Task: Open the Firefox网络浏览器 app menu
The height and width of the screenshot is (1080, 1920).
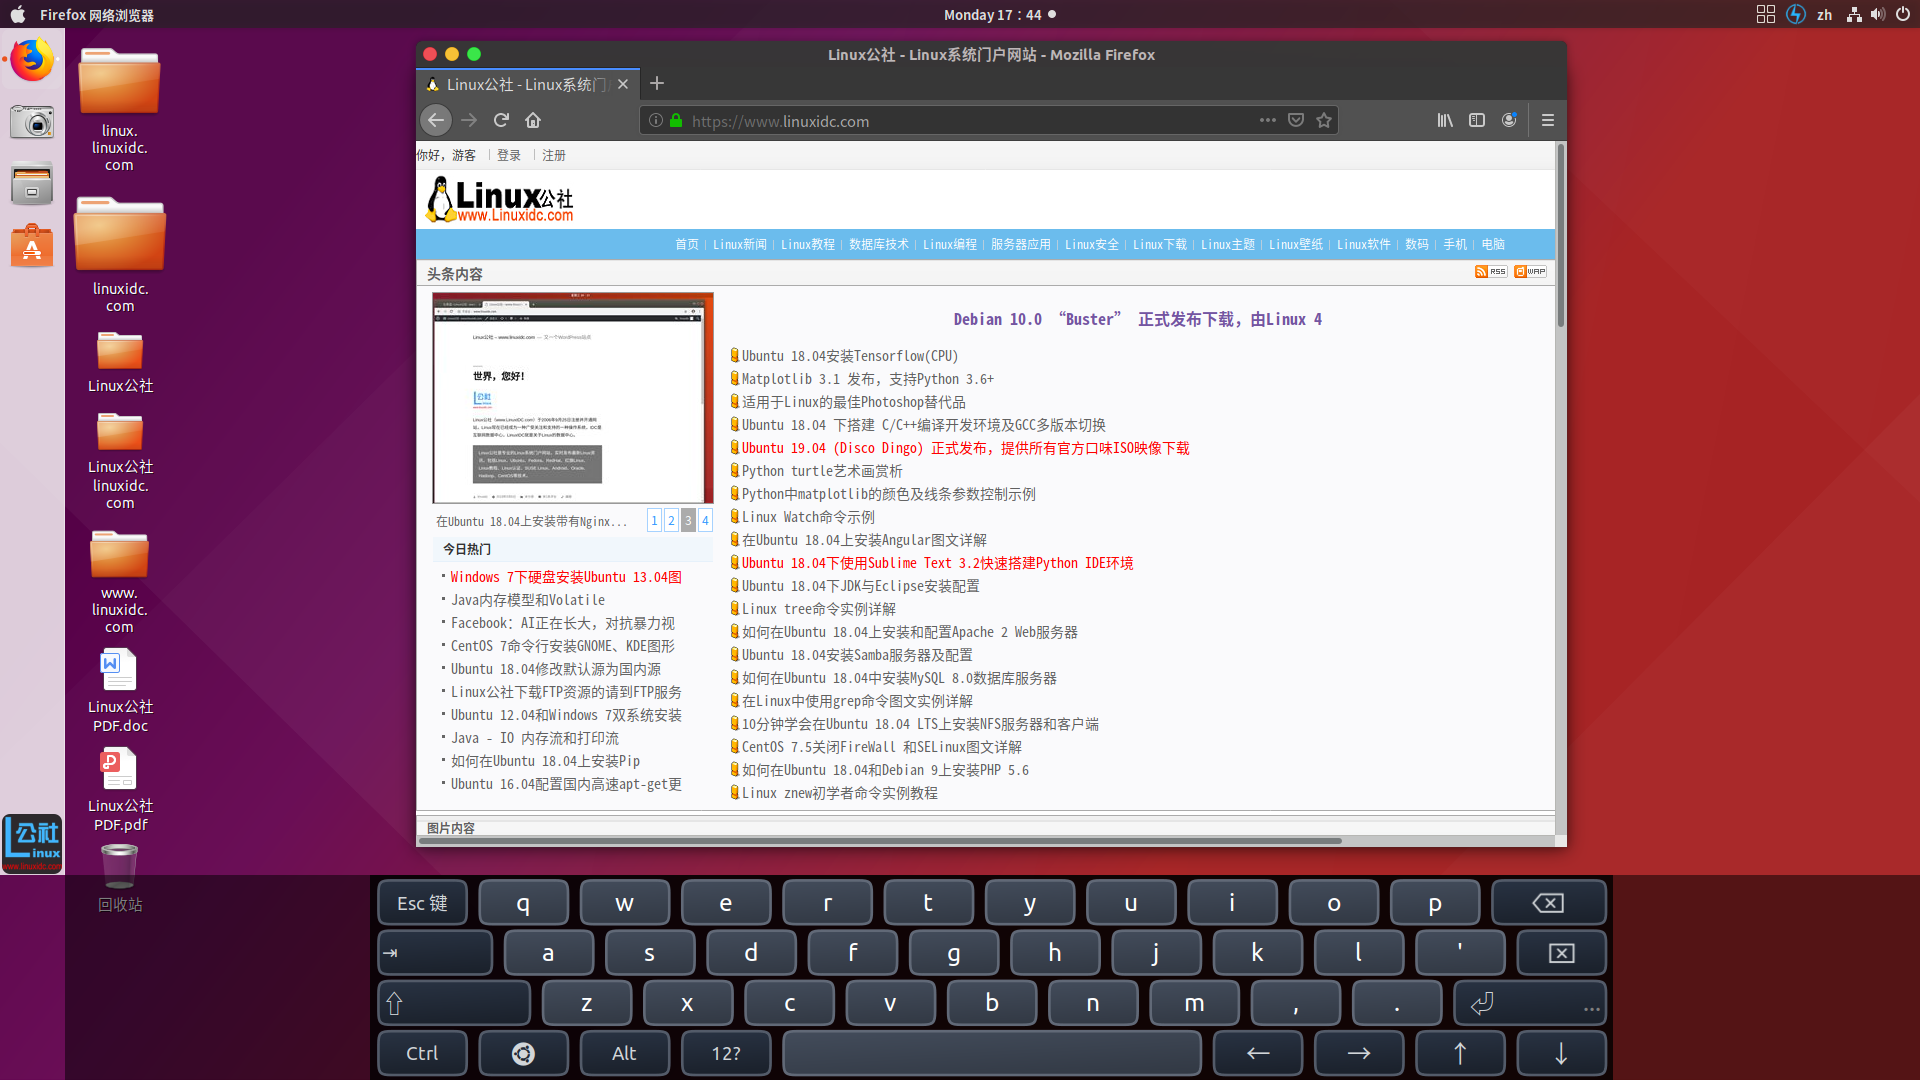Action: (97, 14)
